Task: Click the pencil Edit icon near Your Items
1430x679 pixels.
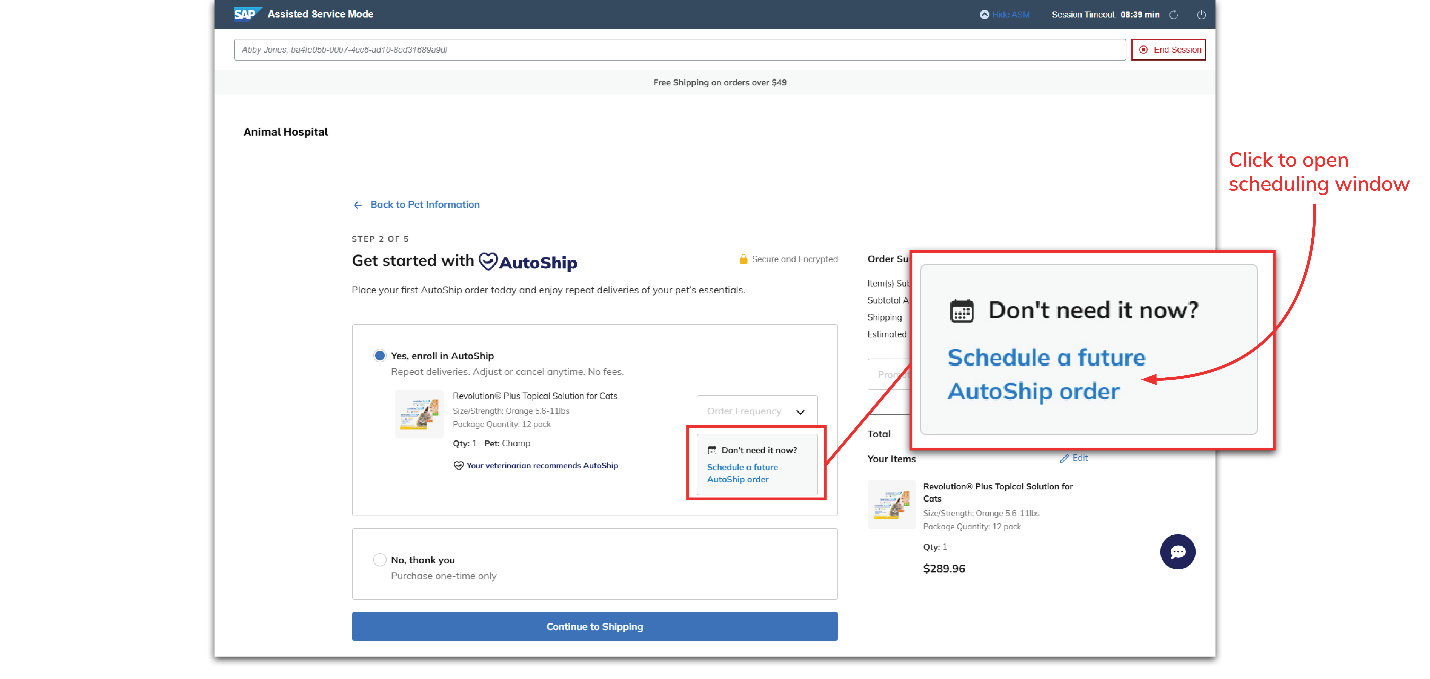Action: point(1065,458)
